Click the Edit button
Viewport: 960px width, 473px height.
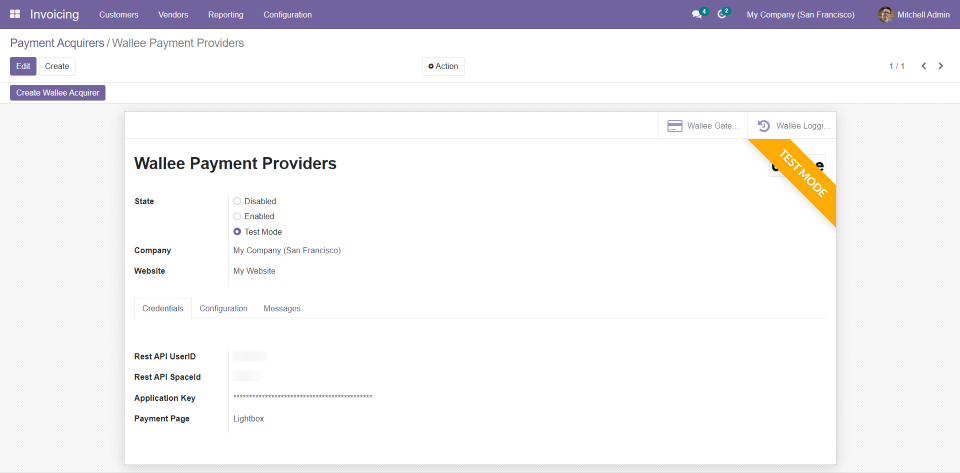point(23,66)
